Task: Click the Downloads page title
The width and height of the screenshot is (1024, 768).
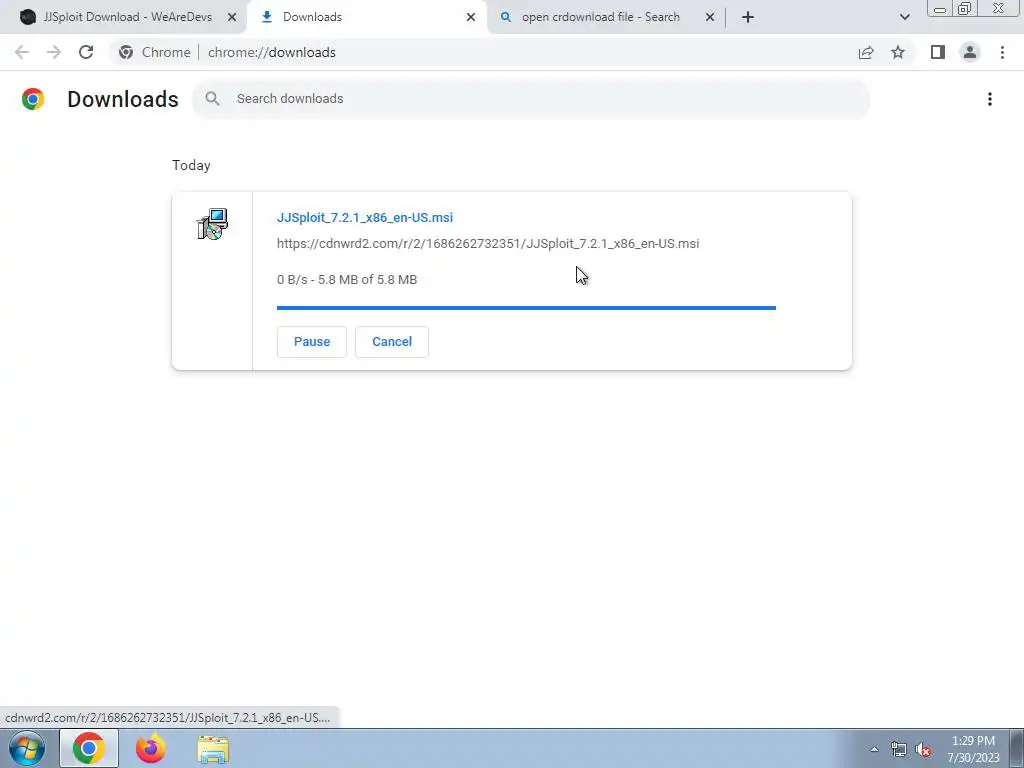Action: 123,99
